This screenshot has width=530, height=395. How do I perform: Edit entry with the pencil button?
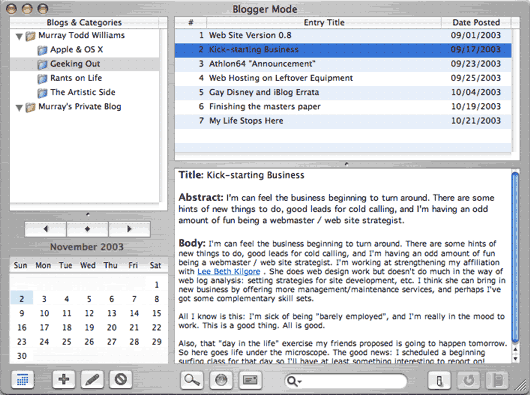click(x=92, y=379)
